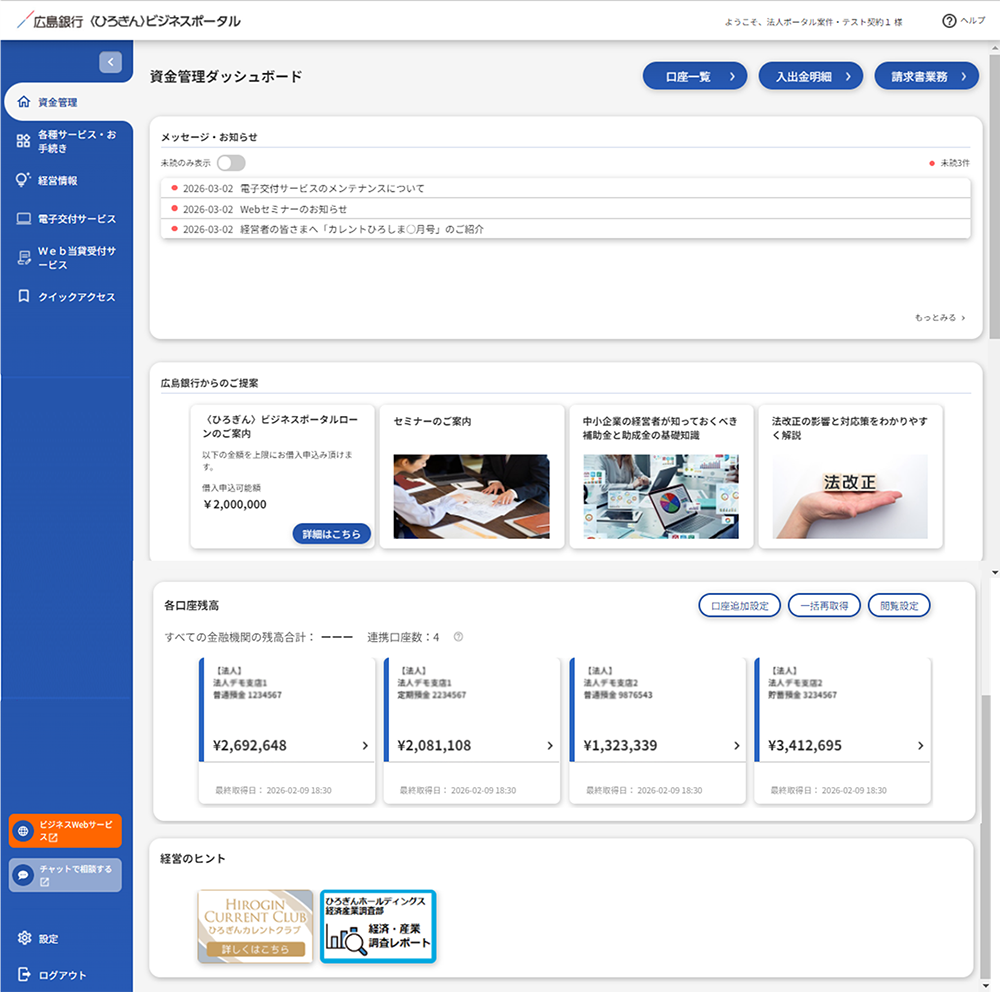The width and height of the screenshot is (1000, 992).
Task: Open 設定 via the gear icon
Action: pos(24,938)
